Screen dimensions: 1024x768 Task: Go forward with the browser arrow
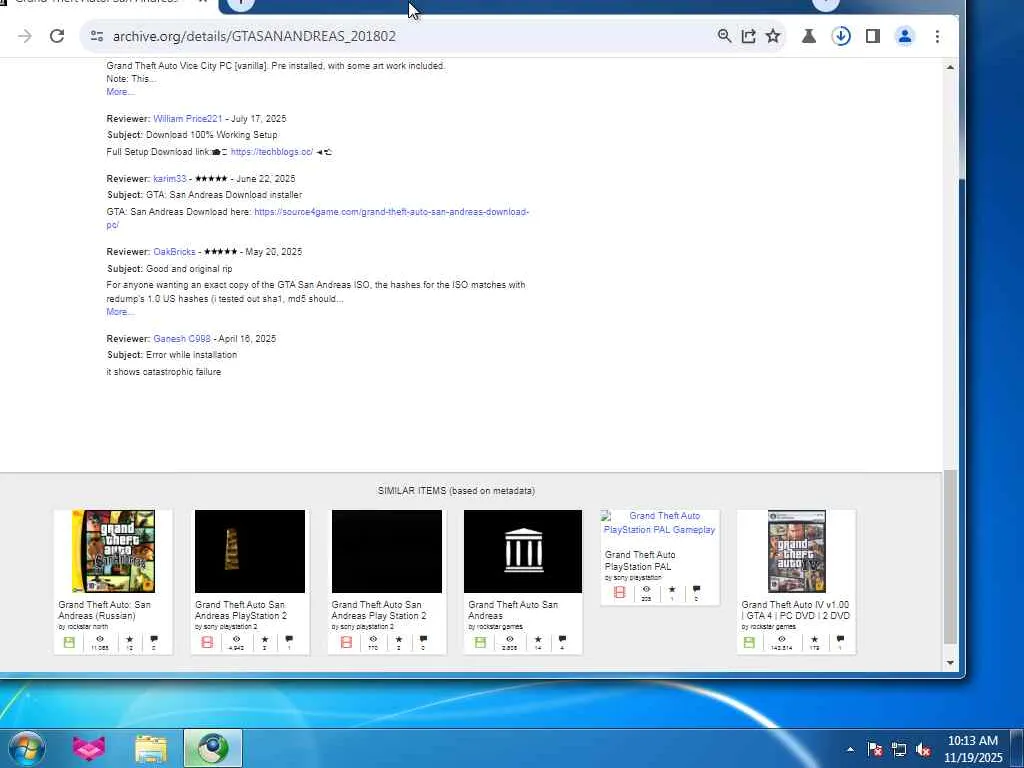pos(25,36)
